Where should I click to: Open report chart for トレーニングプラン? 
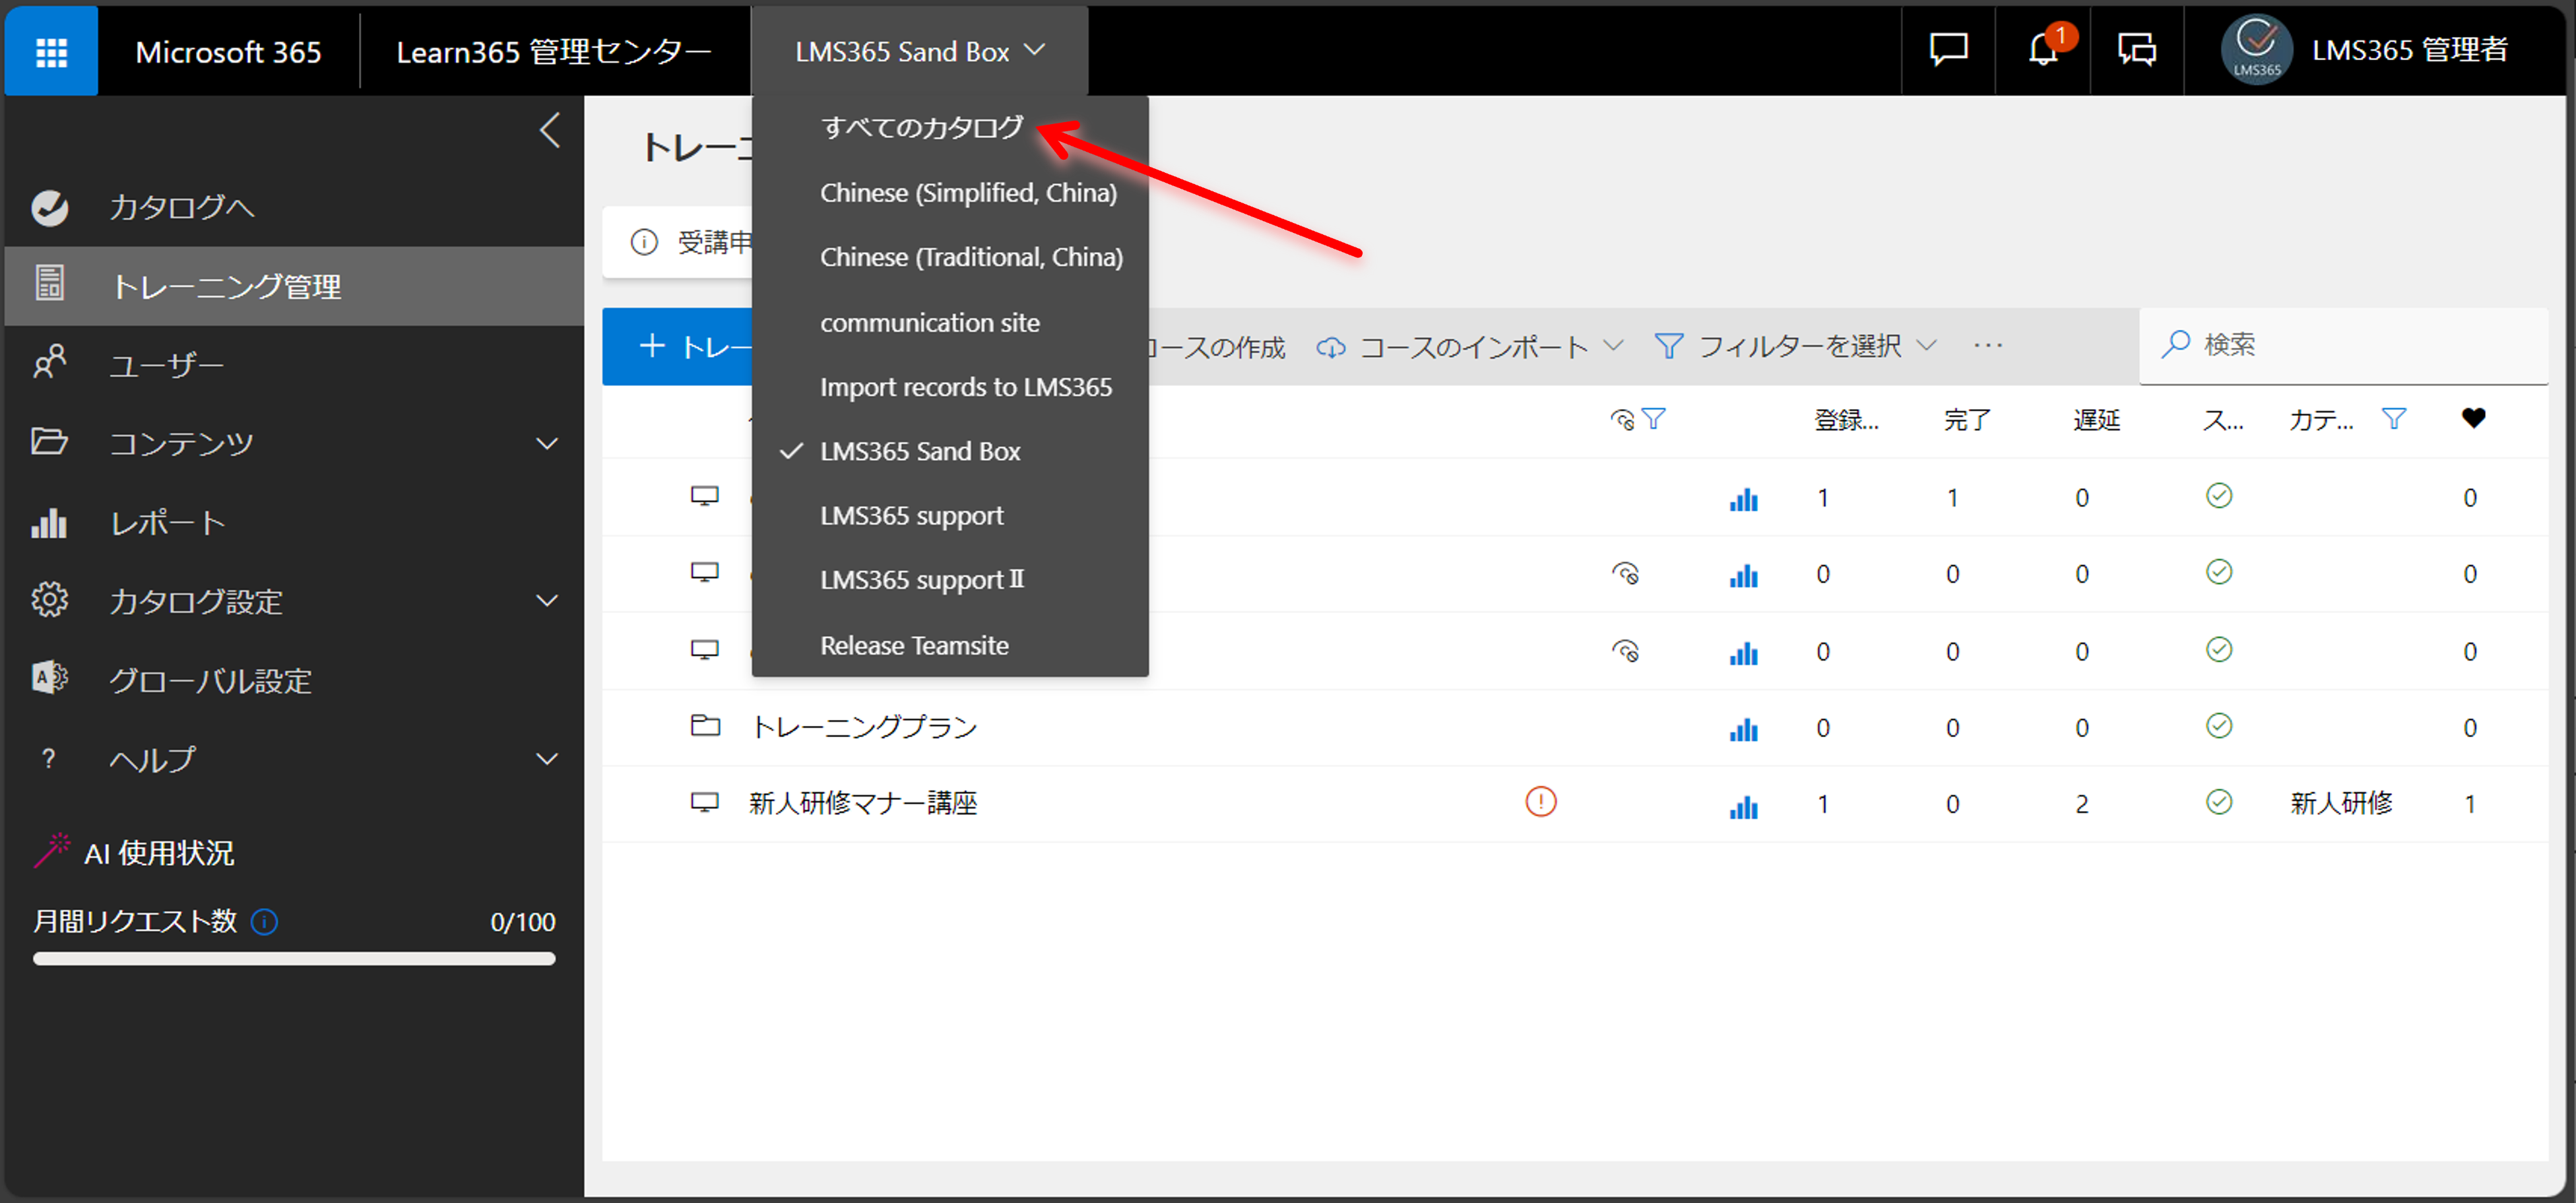click(x=1743, y=729)
